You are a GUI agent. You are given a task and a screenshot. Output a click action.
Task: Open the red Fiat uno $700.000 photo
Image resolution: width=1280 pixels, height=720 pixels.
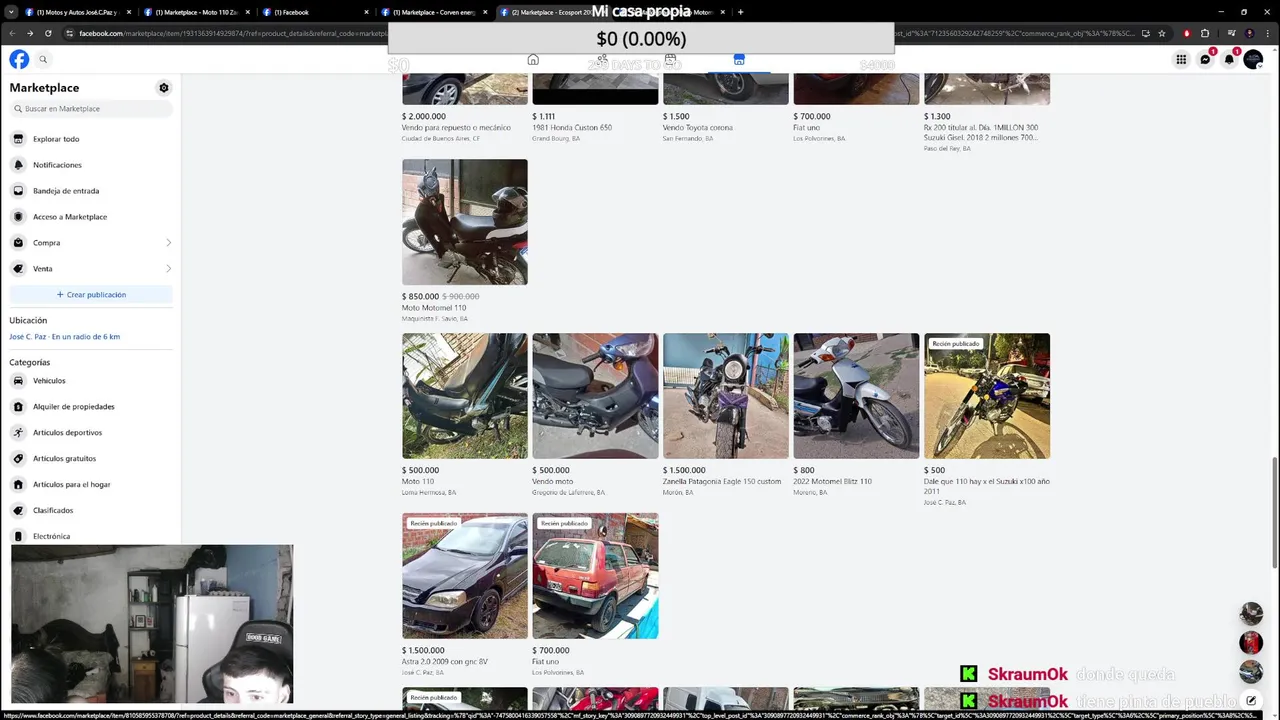[595, 576]
